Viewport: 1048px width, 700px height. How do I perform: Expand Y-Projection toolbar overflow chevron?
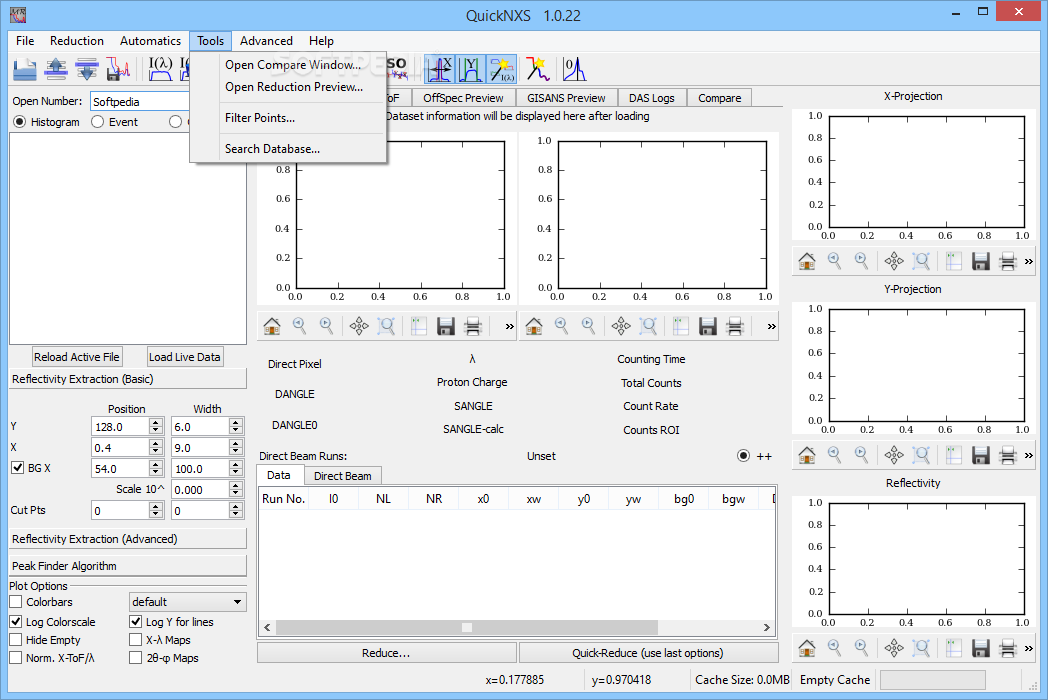(1029, 455)
